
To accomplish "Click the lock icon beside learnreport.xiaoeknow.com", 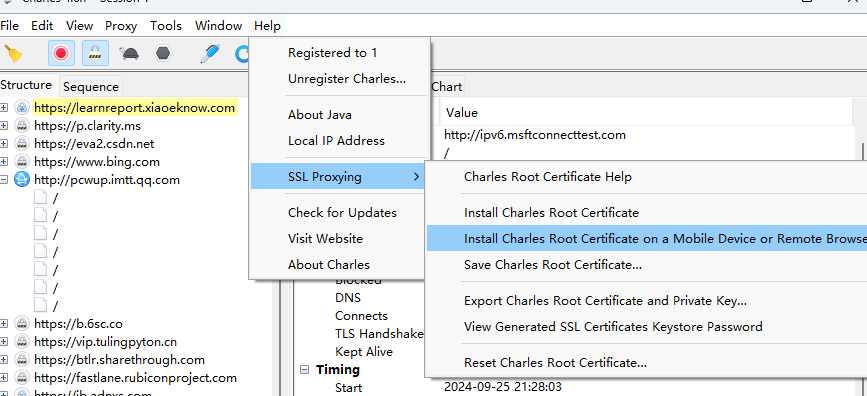I will click(x=22, y=107).
